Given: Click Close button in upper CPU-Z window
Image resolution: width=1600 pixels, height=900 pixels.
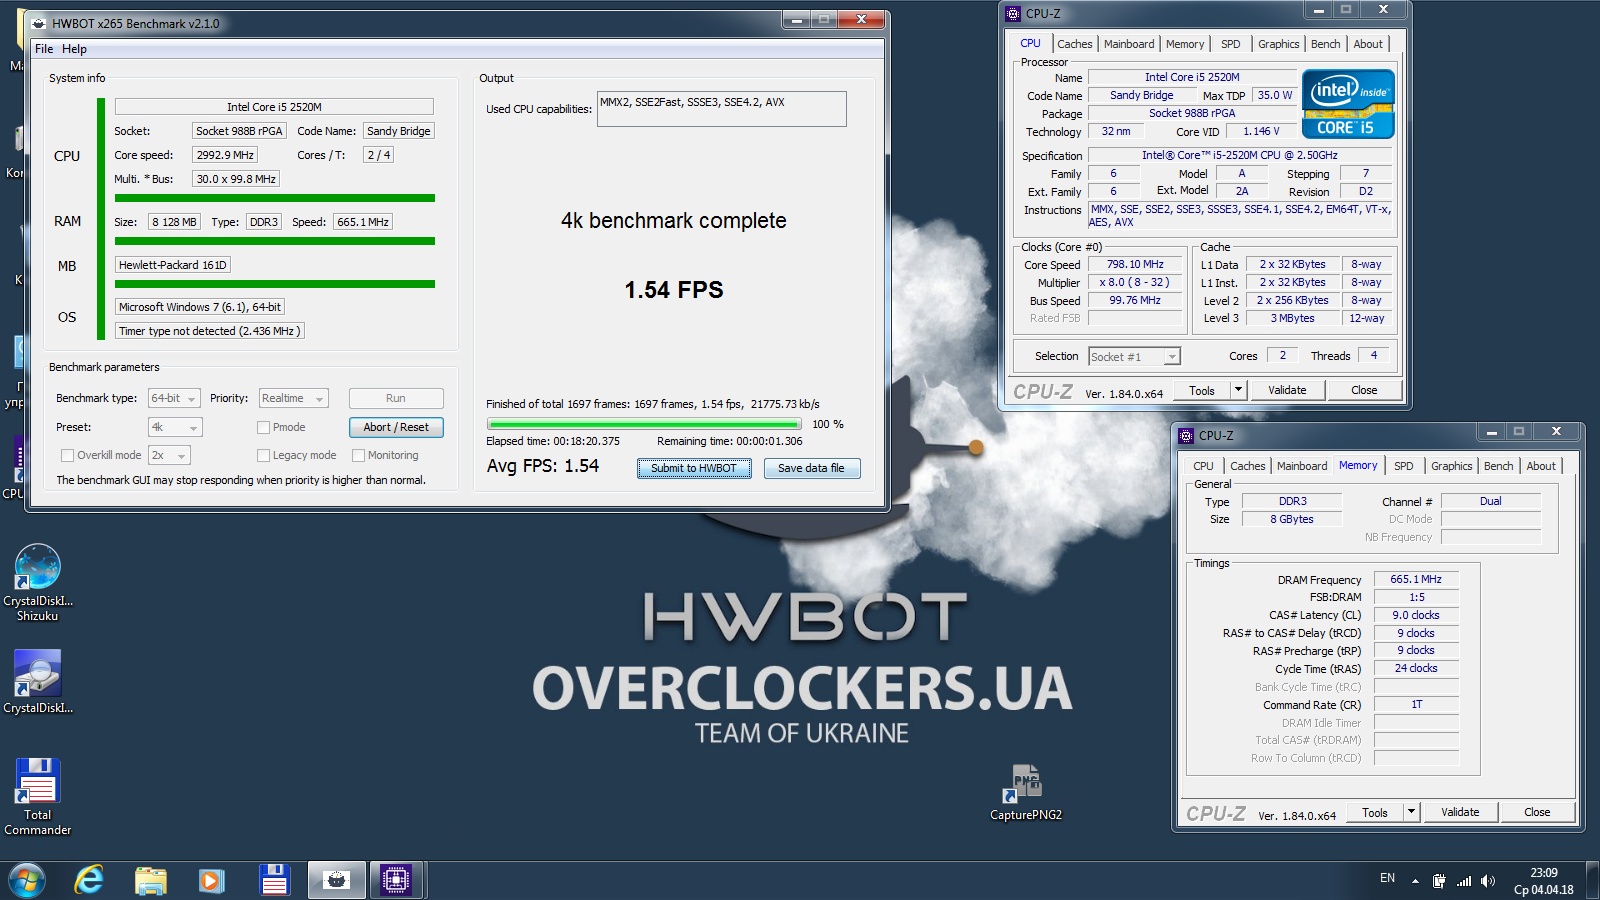Looking at the screenshot, I should (1364, 390).
